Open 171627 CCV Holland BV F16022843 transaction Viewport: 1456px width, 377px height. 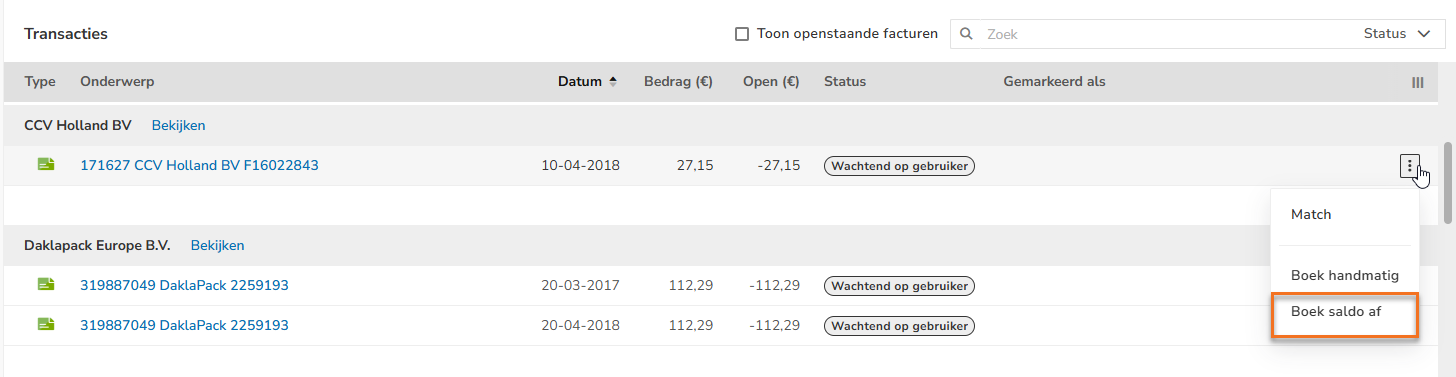click(199, 166)
